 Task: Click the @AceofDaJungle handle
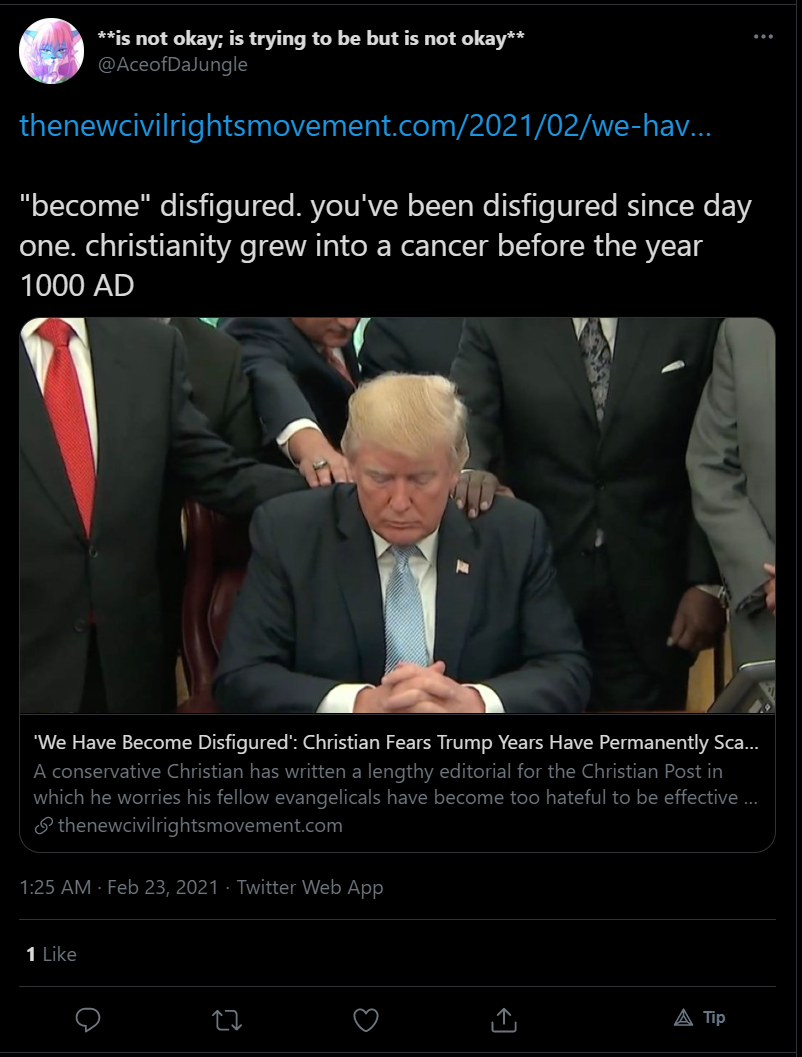point(173,65)
